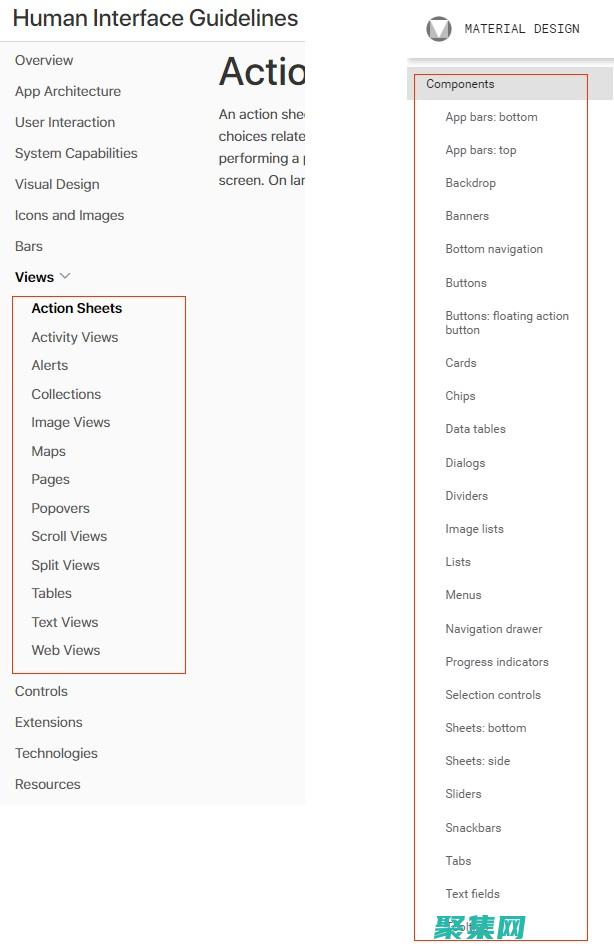Click the Material Design logo icon
The image size is (614, 949).
pyautogui.click(x=439, y=29)
